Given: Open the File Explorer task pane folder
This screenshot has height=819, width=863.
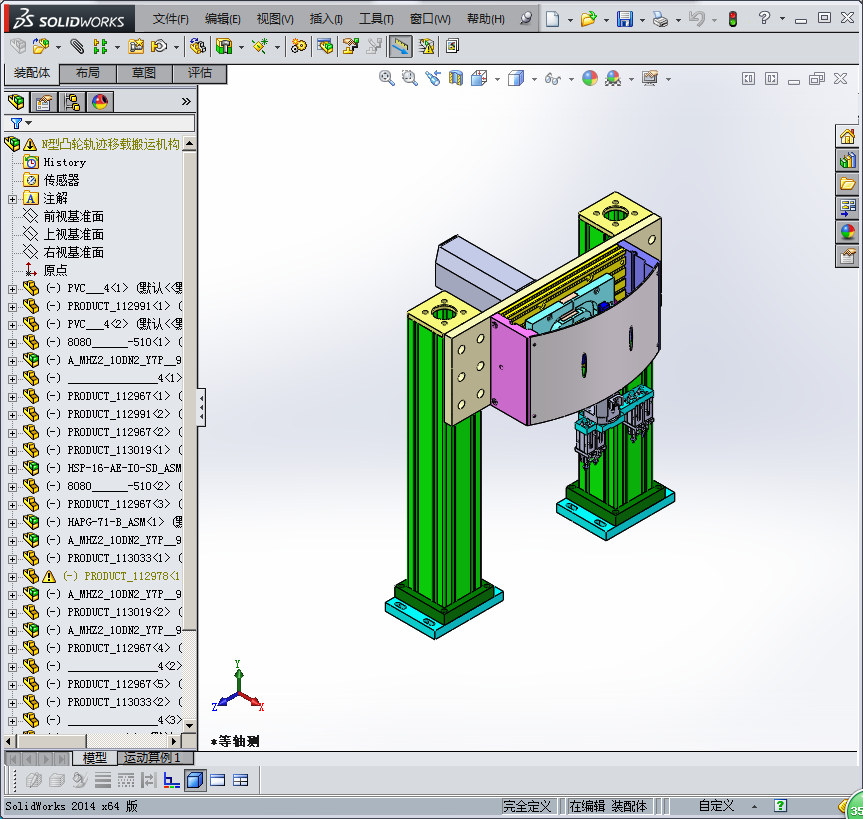Looking at the screenshot, I should (847, 183).
